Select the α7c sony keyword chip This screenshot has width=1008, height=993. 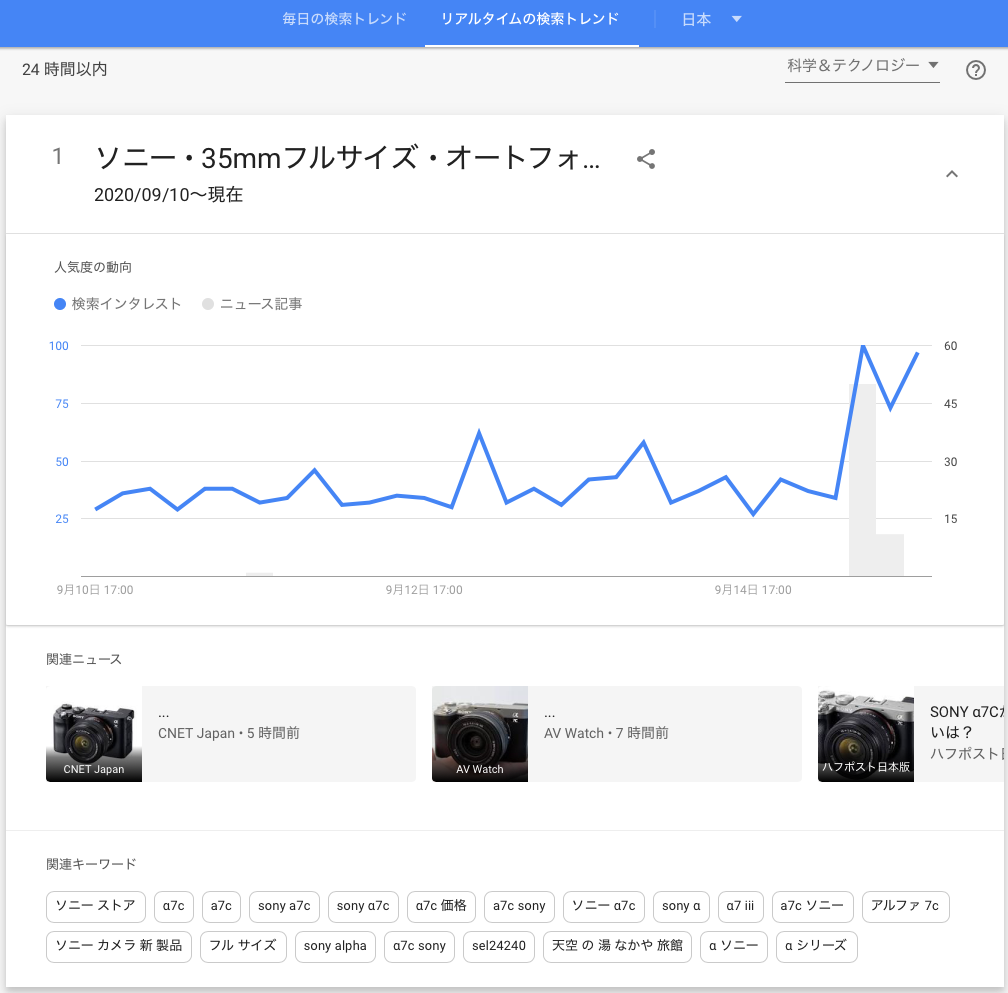pyautogui.click(x=419, y=946)
